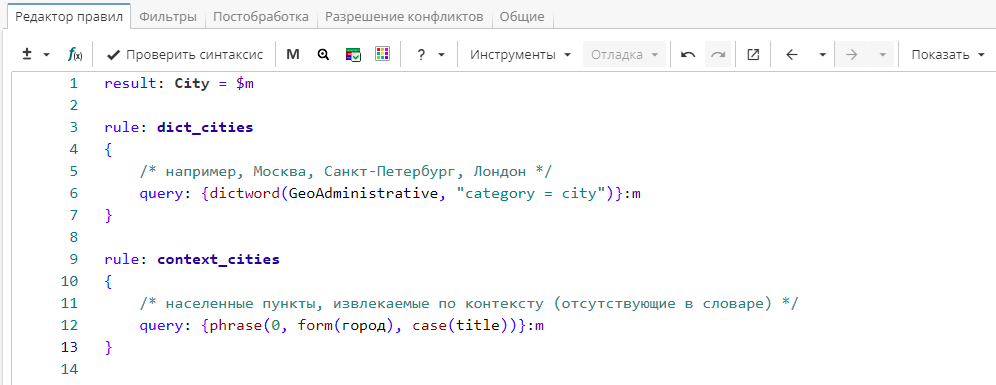This screenshot has height=385, width=996.
Task: Click the question mark help icon
Action: point(421,55)
